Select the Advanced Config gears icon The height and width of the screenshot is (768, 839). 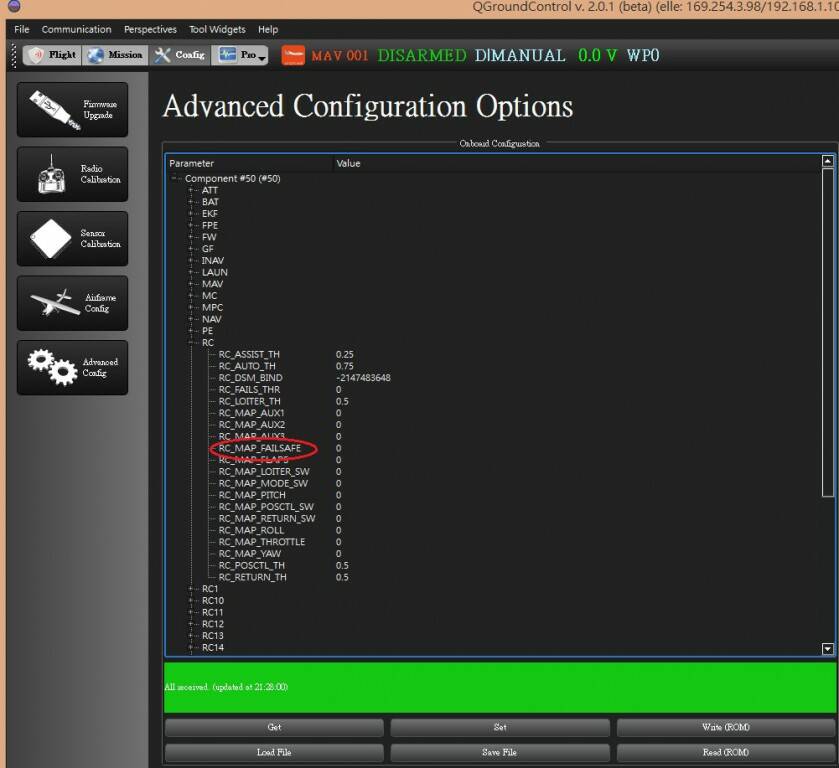pos(52,367)
